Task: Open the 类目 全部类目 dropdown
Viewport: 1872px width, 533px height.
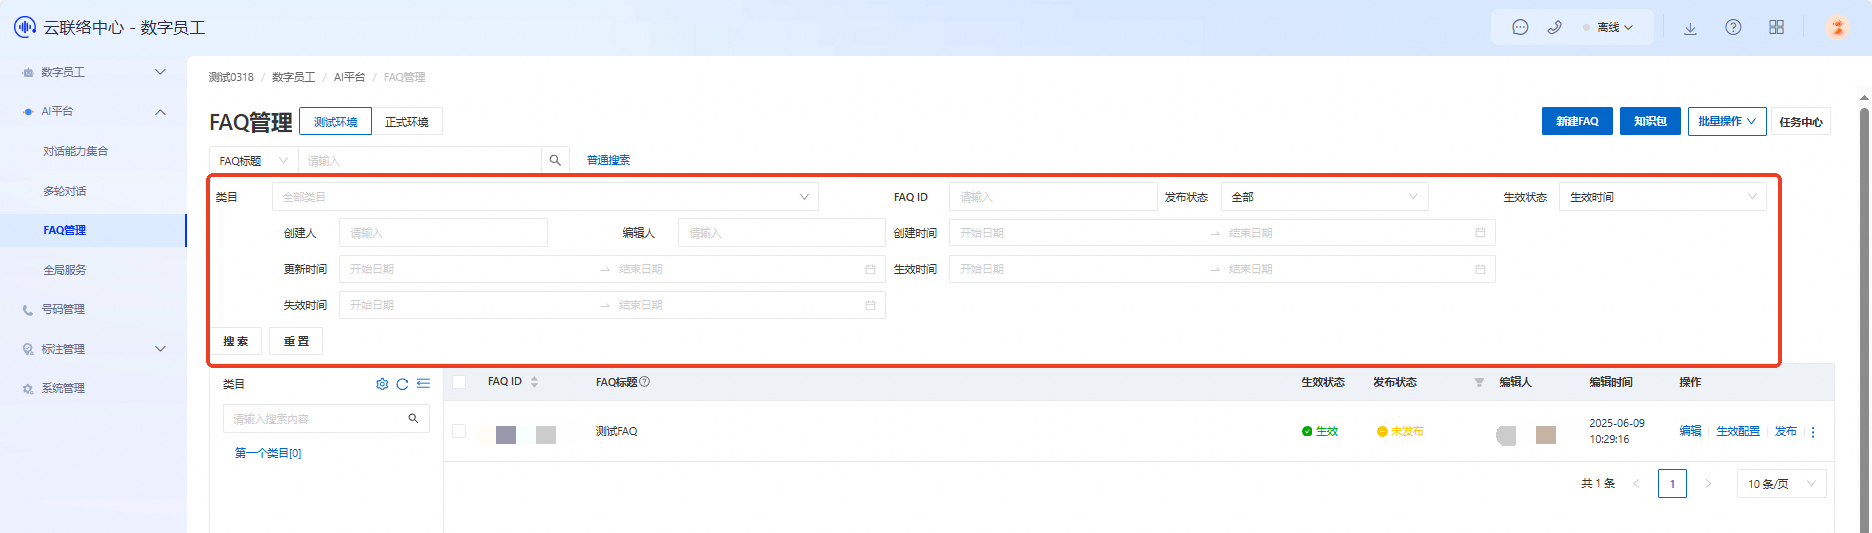Action: [x=545, y=197]
